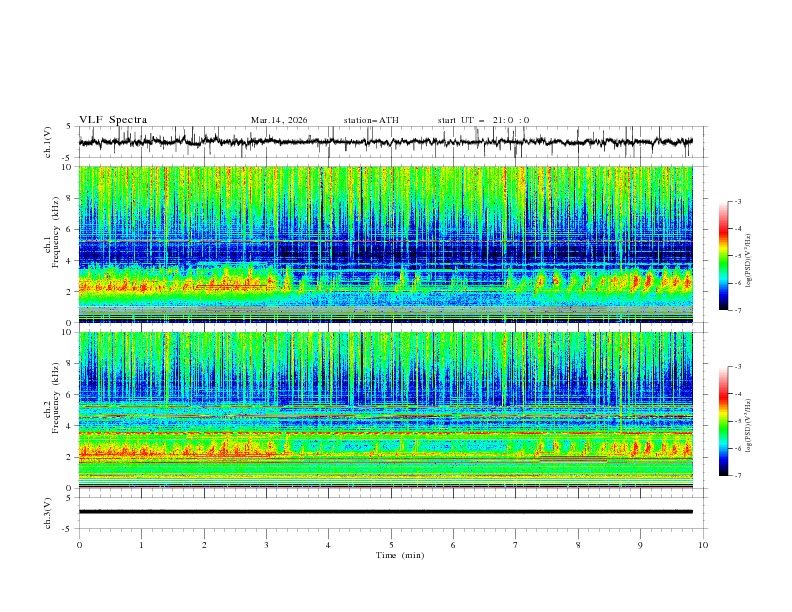
Task: Click tick label "4" on the time axis
Action: coord(328,545)
